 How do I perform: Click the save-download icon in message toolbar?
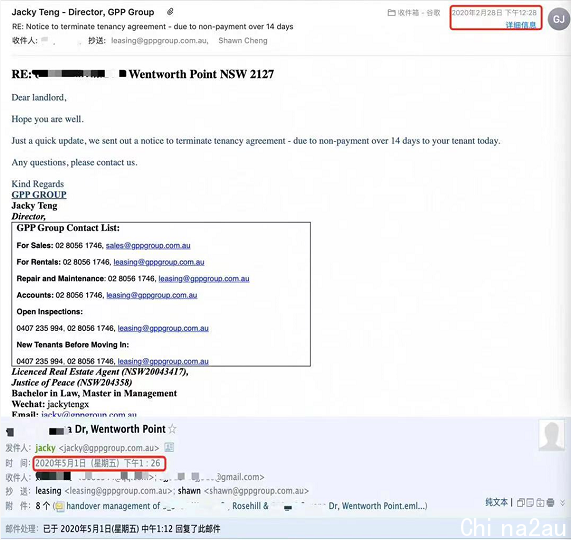(540, 503)
